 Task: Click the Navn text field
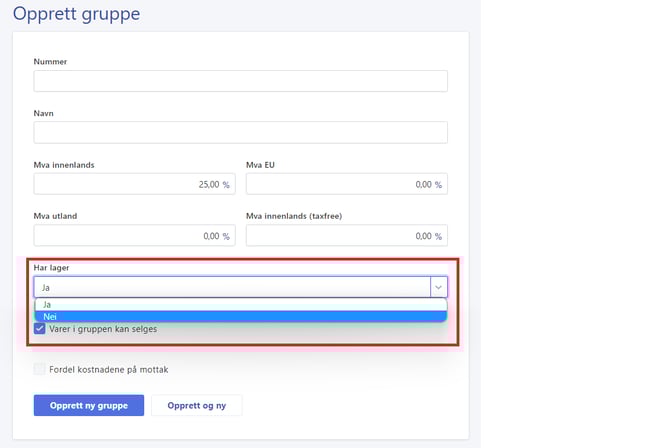[240, 133]
